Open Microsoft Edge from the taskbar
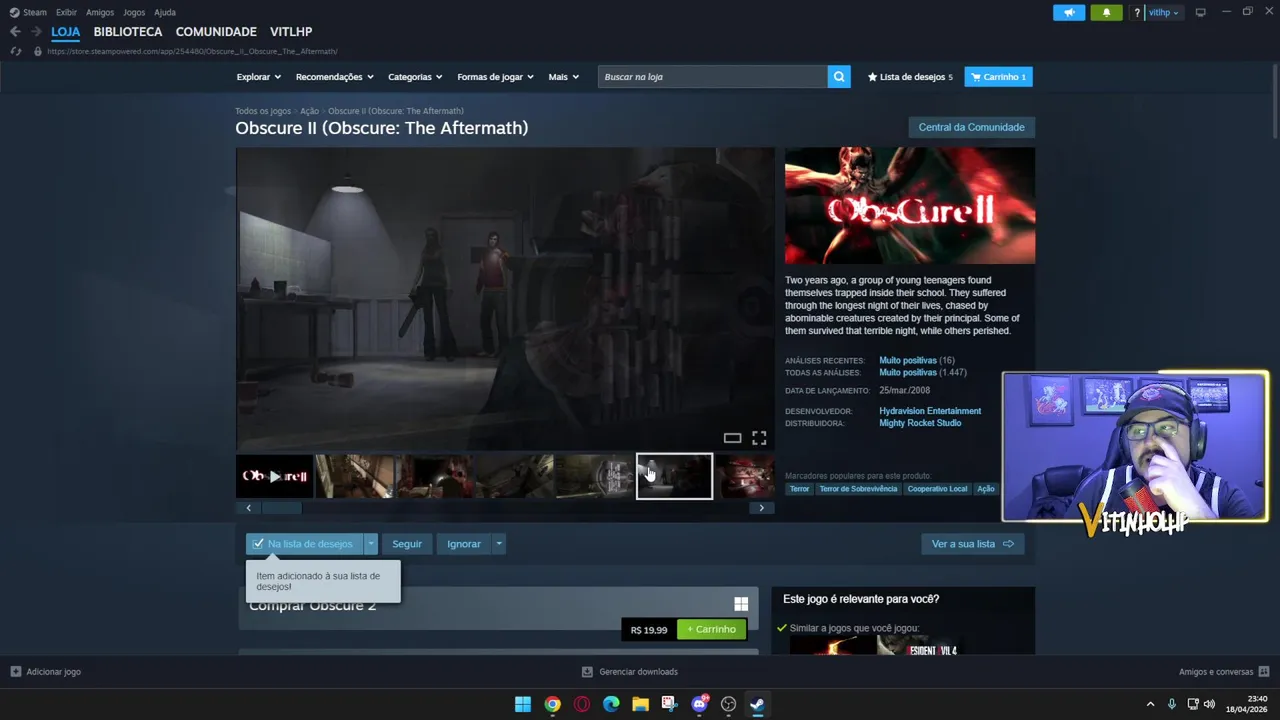Screen dimensions: 1280x720 [611, 704]
